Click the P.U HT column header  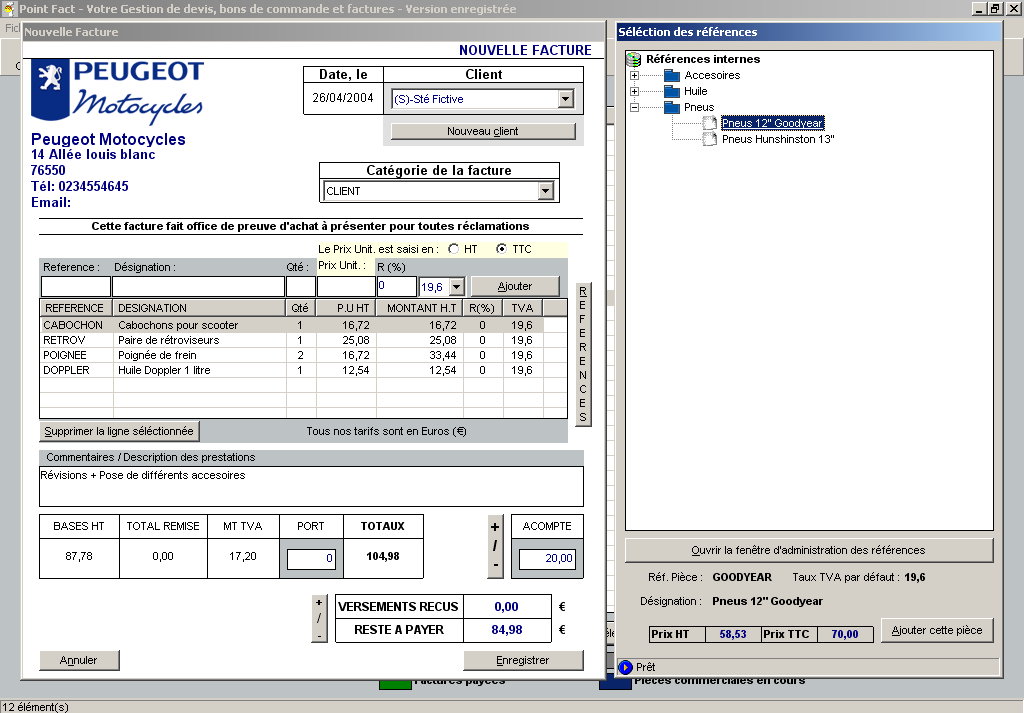[346, 308]
